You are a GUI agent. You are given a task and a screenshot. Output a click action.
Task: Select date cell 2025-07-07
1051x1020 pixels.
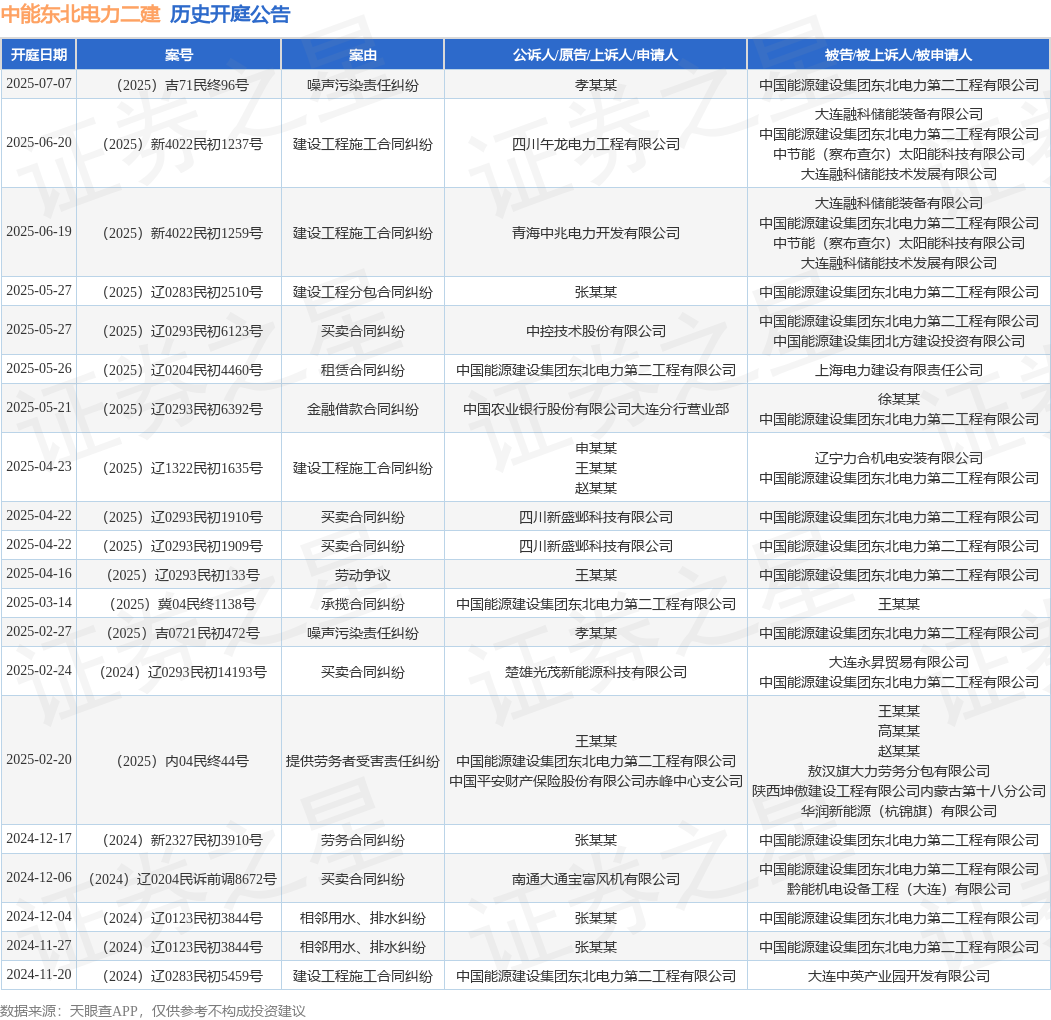click(x=39, y=83)
